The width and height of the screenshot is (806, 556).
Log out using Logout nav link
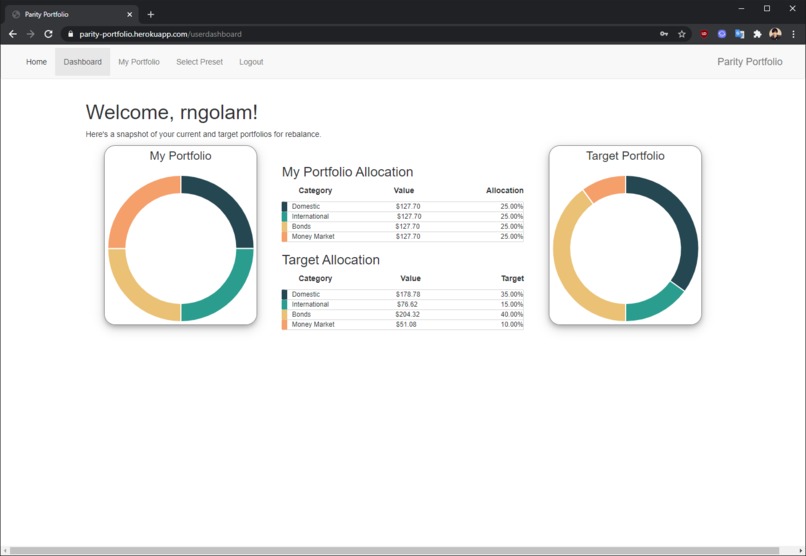pyautogui.click(x=251, y=62)
